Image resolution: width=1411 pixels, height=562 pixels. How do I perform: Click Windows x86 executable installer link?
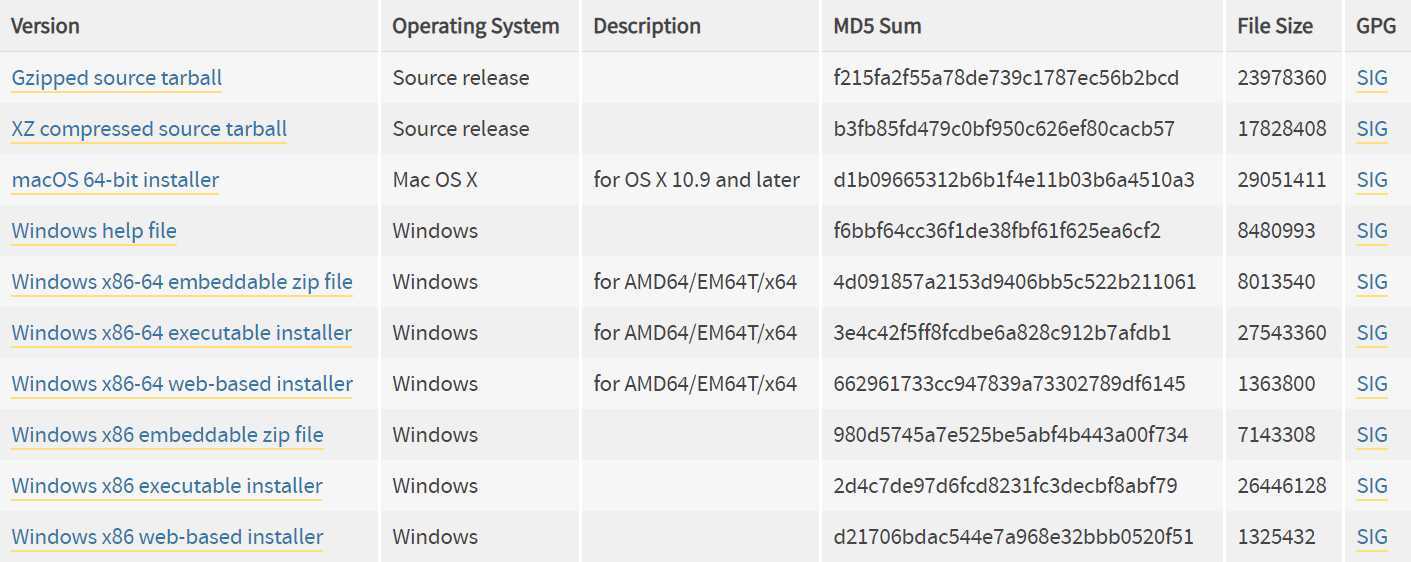(x=167, y=486)
